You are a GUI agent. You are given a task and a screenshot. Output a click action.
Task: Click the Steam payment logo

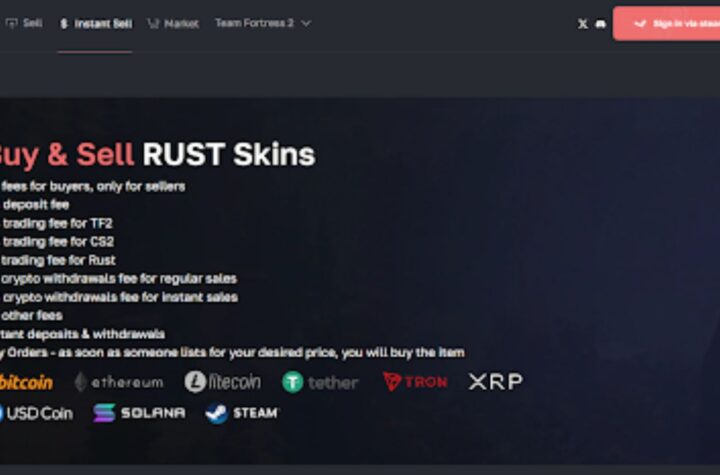pyautogui.click(x=242, y=413)
